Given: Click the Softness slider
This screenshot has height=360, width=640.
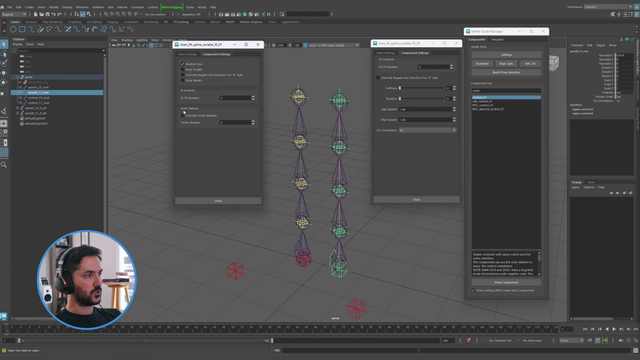Looking at the screenshot, I should [422, 88].
